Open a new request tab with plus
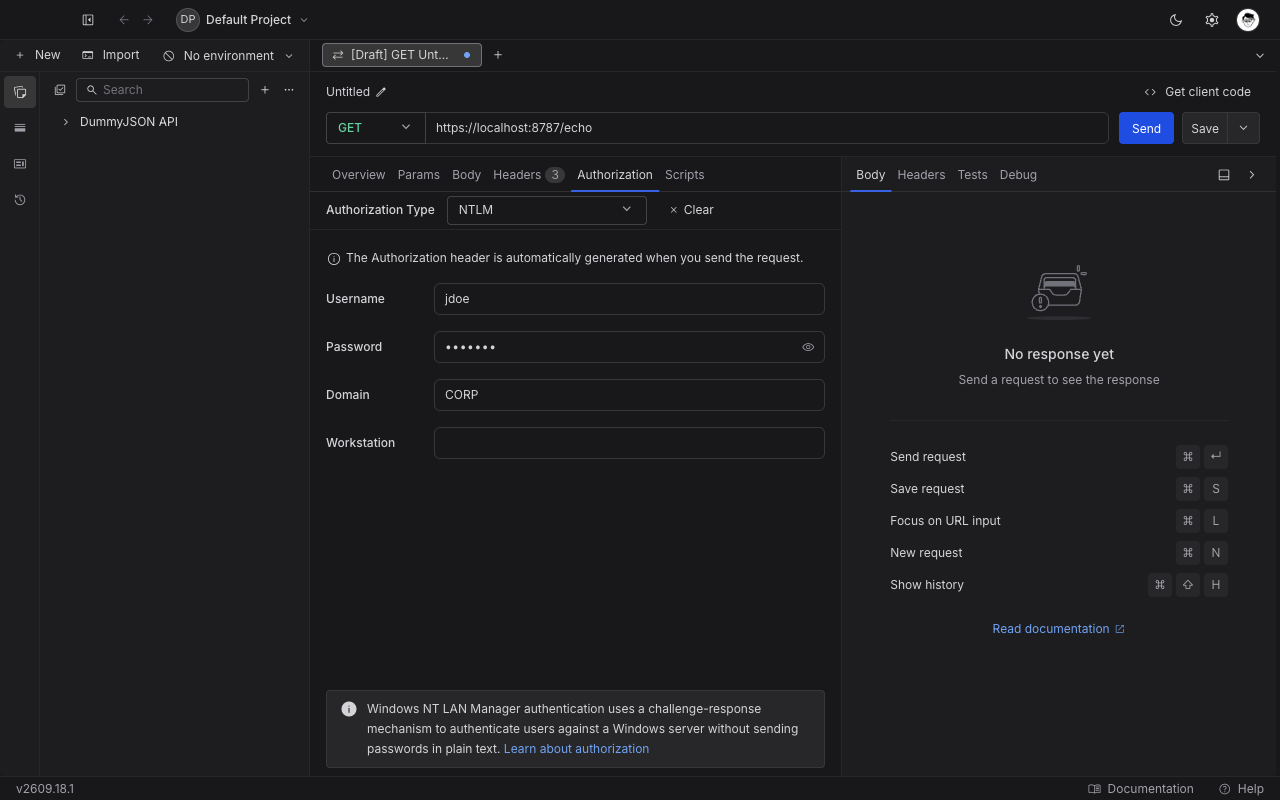 tap(498, 55)
